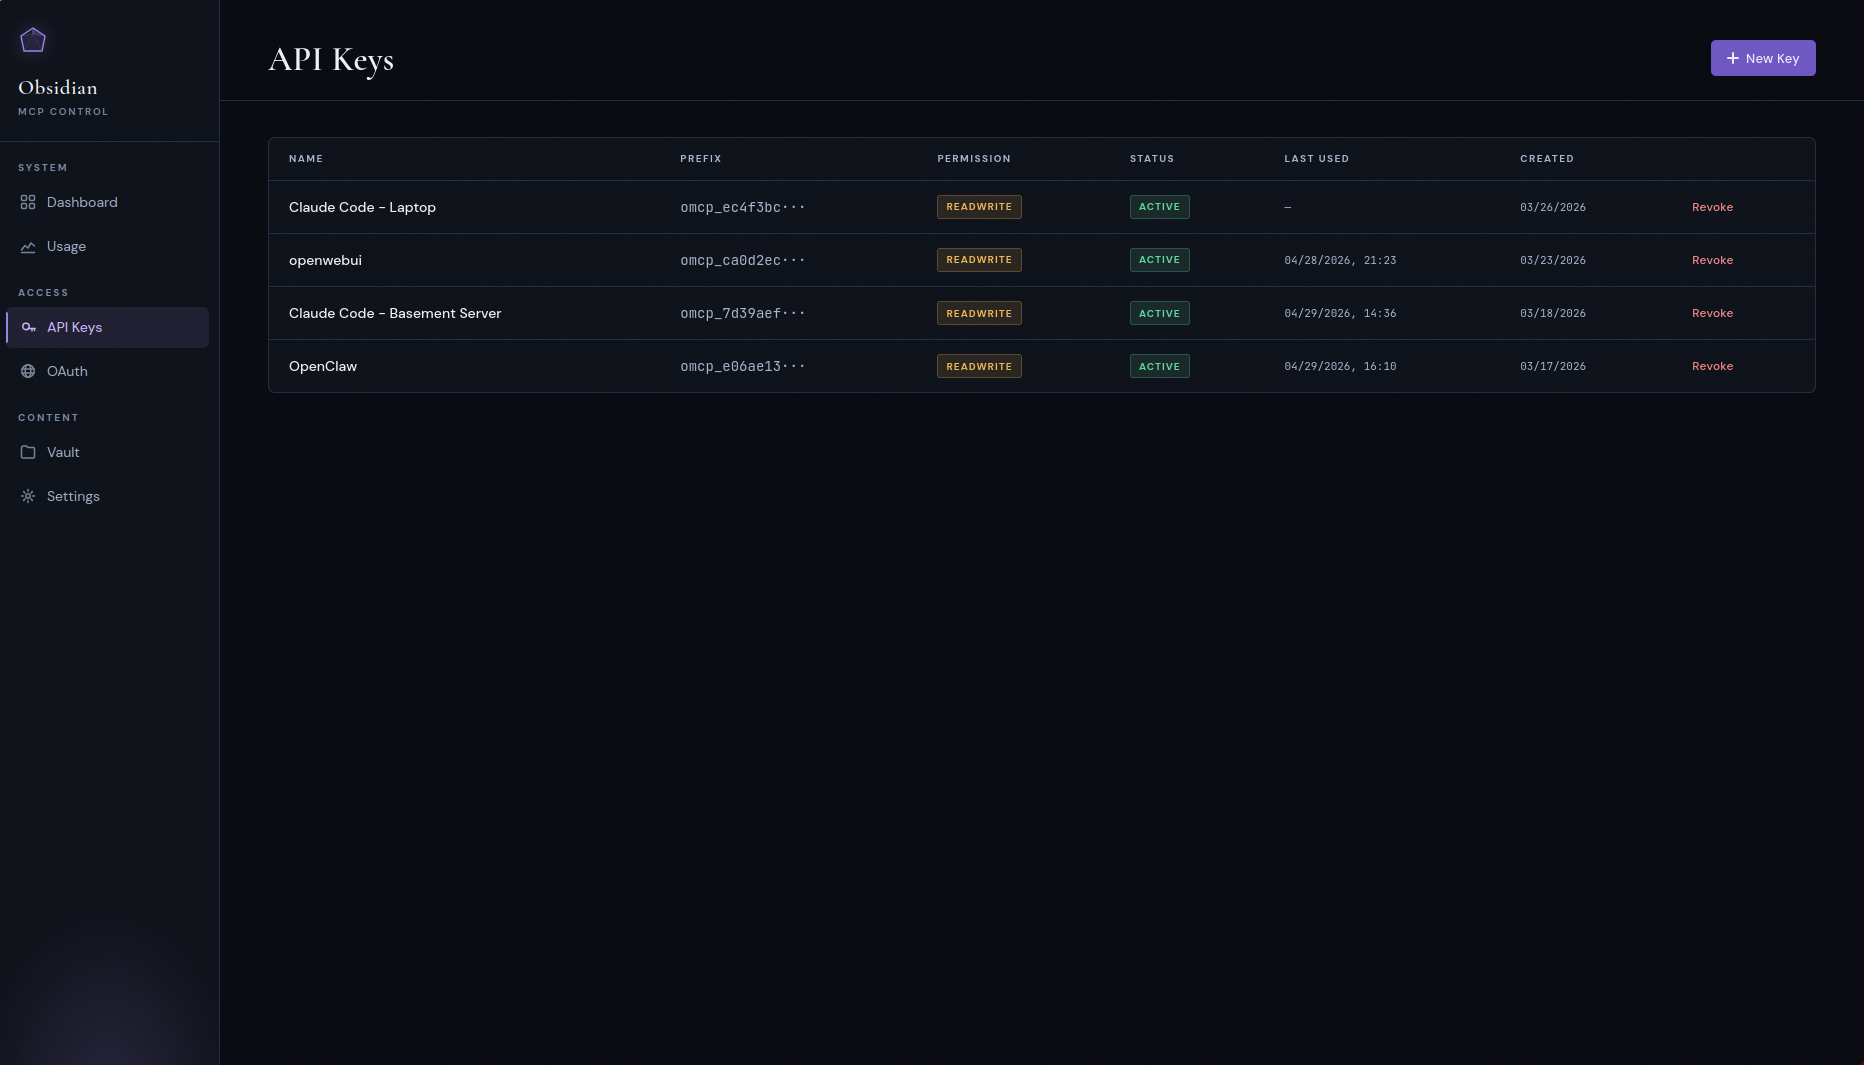Click the MCP CONTROL subtitle
1864x1065 pixels.
tap(63, 112)
